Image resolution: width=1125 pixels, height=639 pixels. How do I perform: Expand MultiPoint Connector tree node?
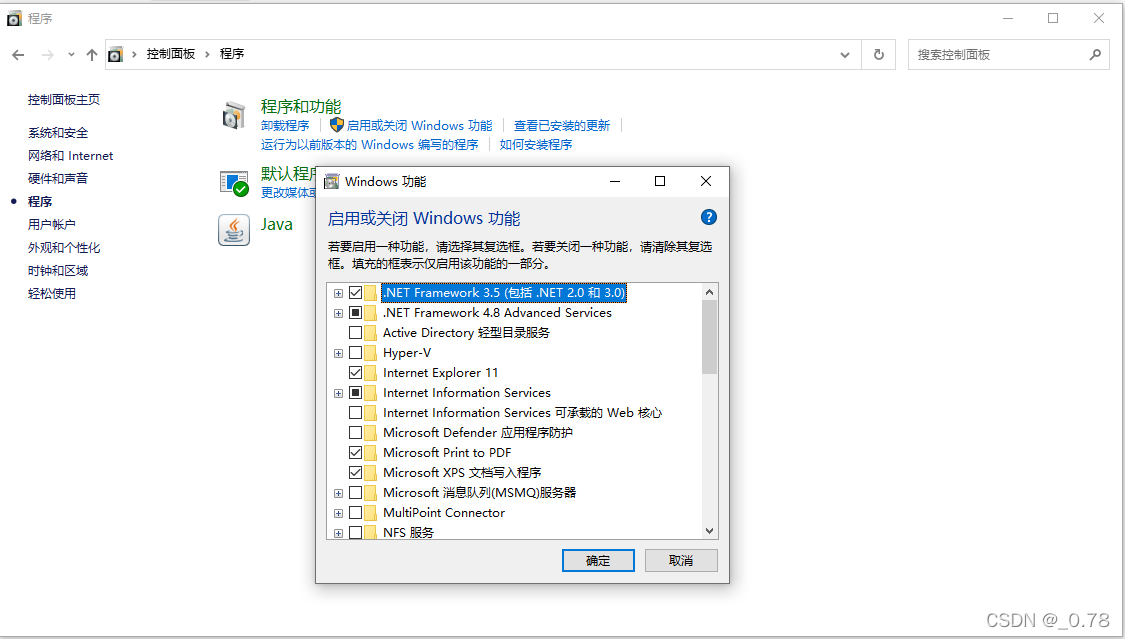click(338, 513)
